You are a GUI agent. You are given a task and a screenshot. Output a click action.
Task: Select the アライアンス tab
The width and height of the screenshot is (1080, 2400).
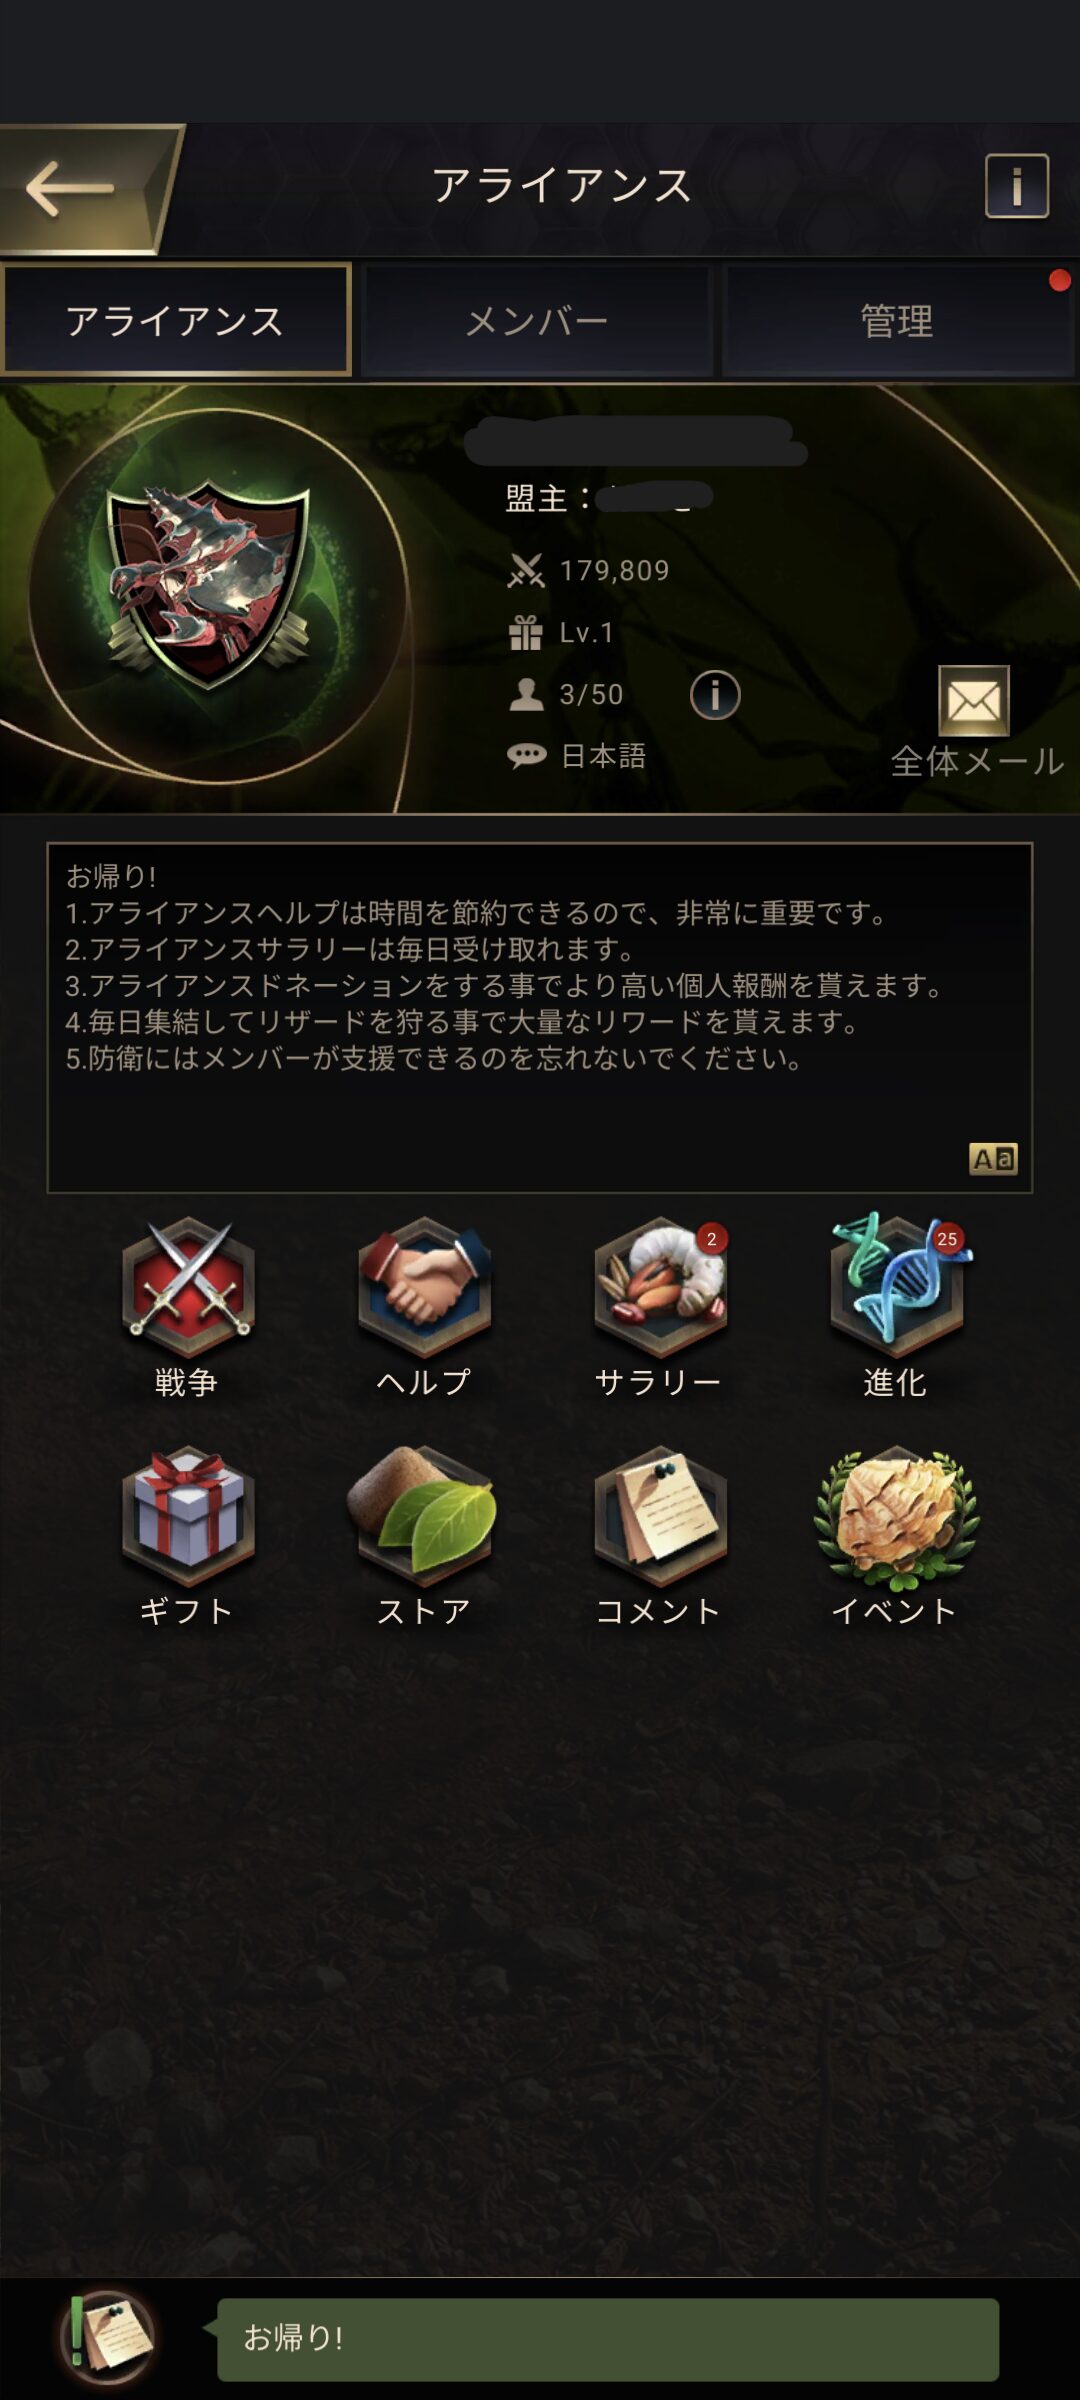[x=176, y=320]
